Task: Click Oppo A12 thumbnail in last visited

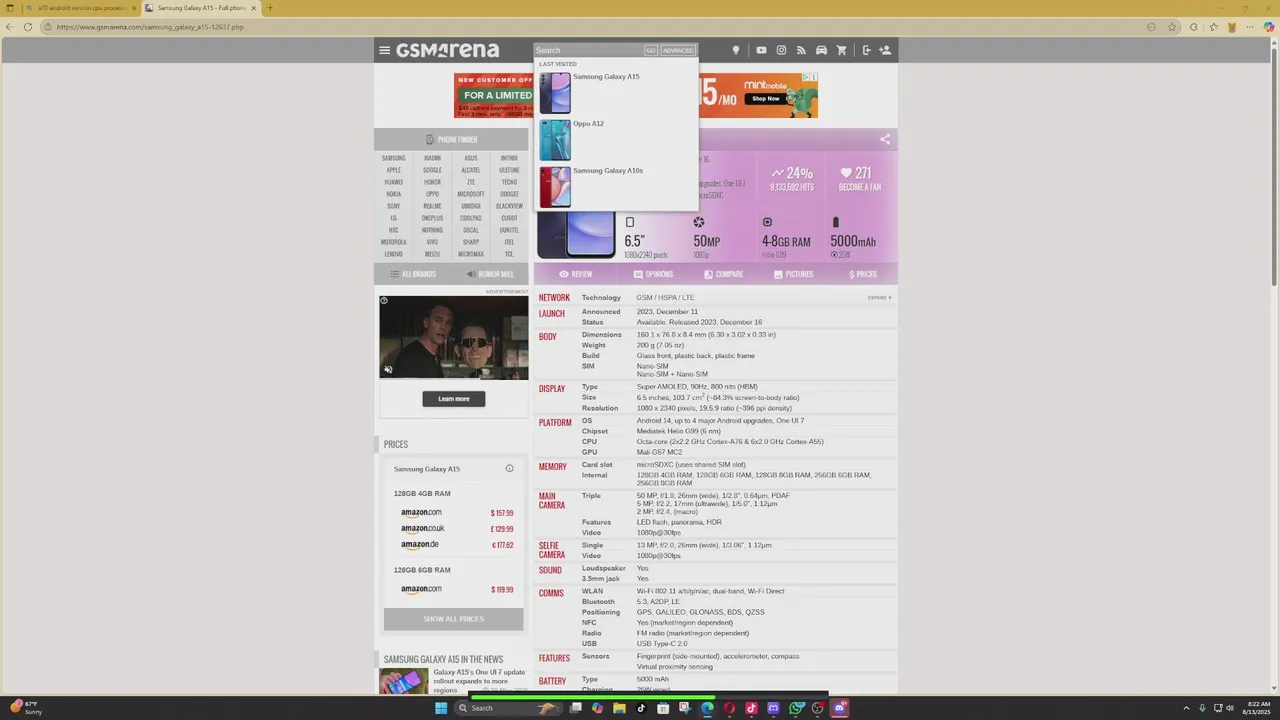Action: tap(555, 140)
